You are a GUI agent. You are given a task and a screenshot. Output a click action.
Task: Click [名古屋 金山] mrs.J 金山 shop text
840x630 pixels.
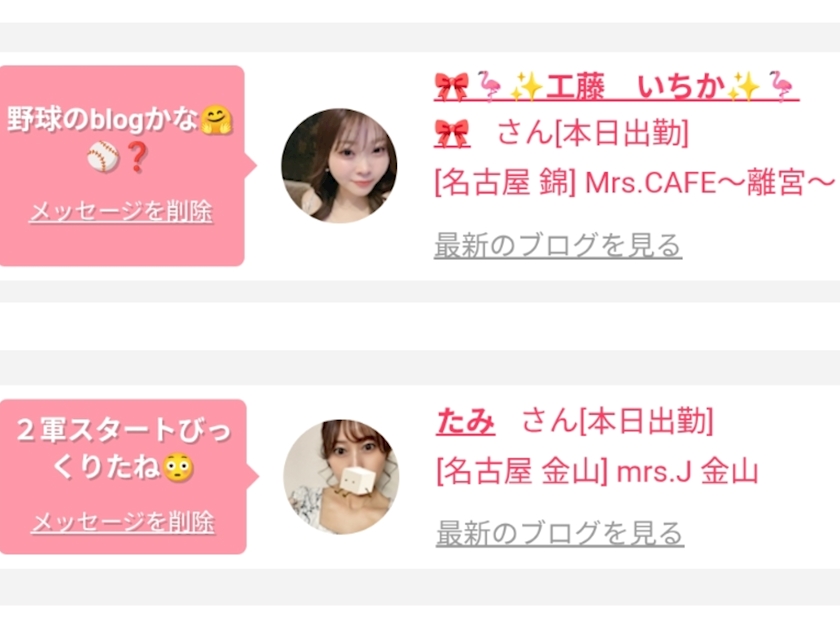(597, 472)
